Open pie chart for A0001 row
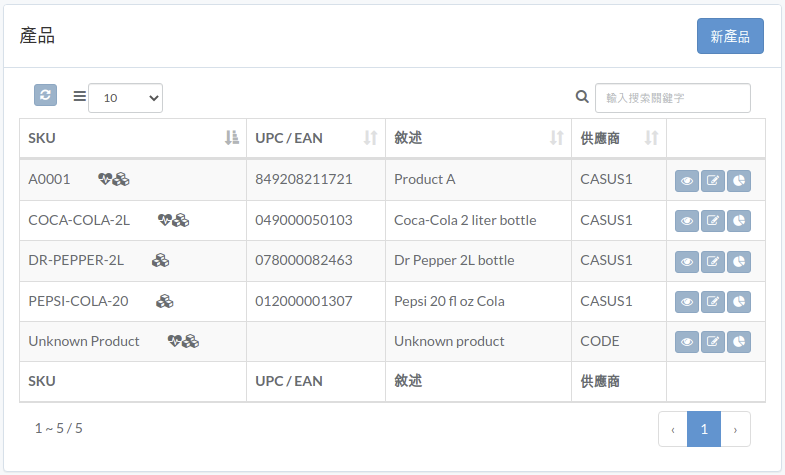Image resolution: width=785 pixels, height=475 pixels. tap(739, 181)
